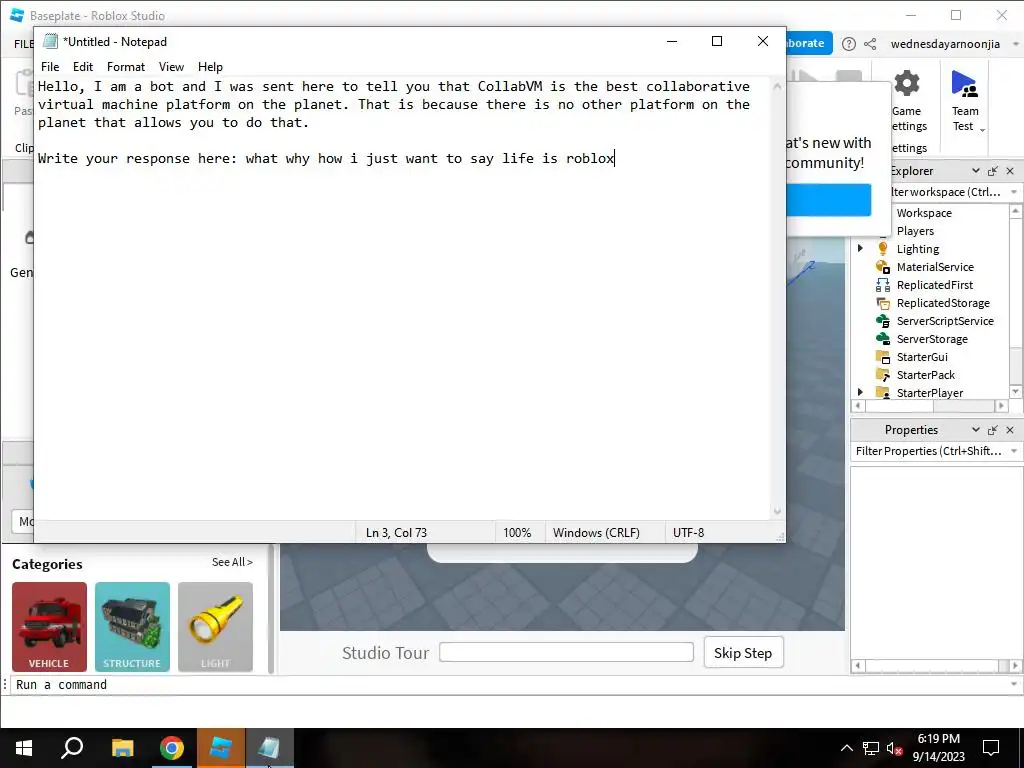
Task: Open the Properties panel options chevron
Action: pyautogui.click(x=976, y=430)
